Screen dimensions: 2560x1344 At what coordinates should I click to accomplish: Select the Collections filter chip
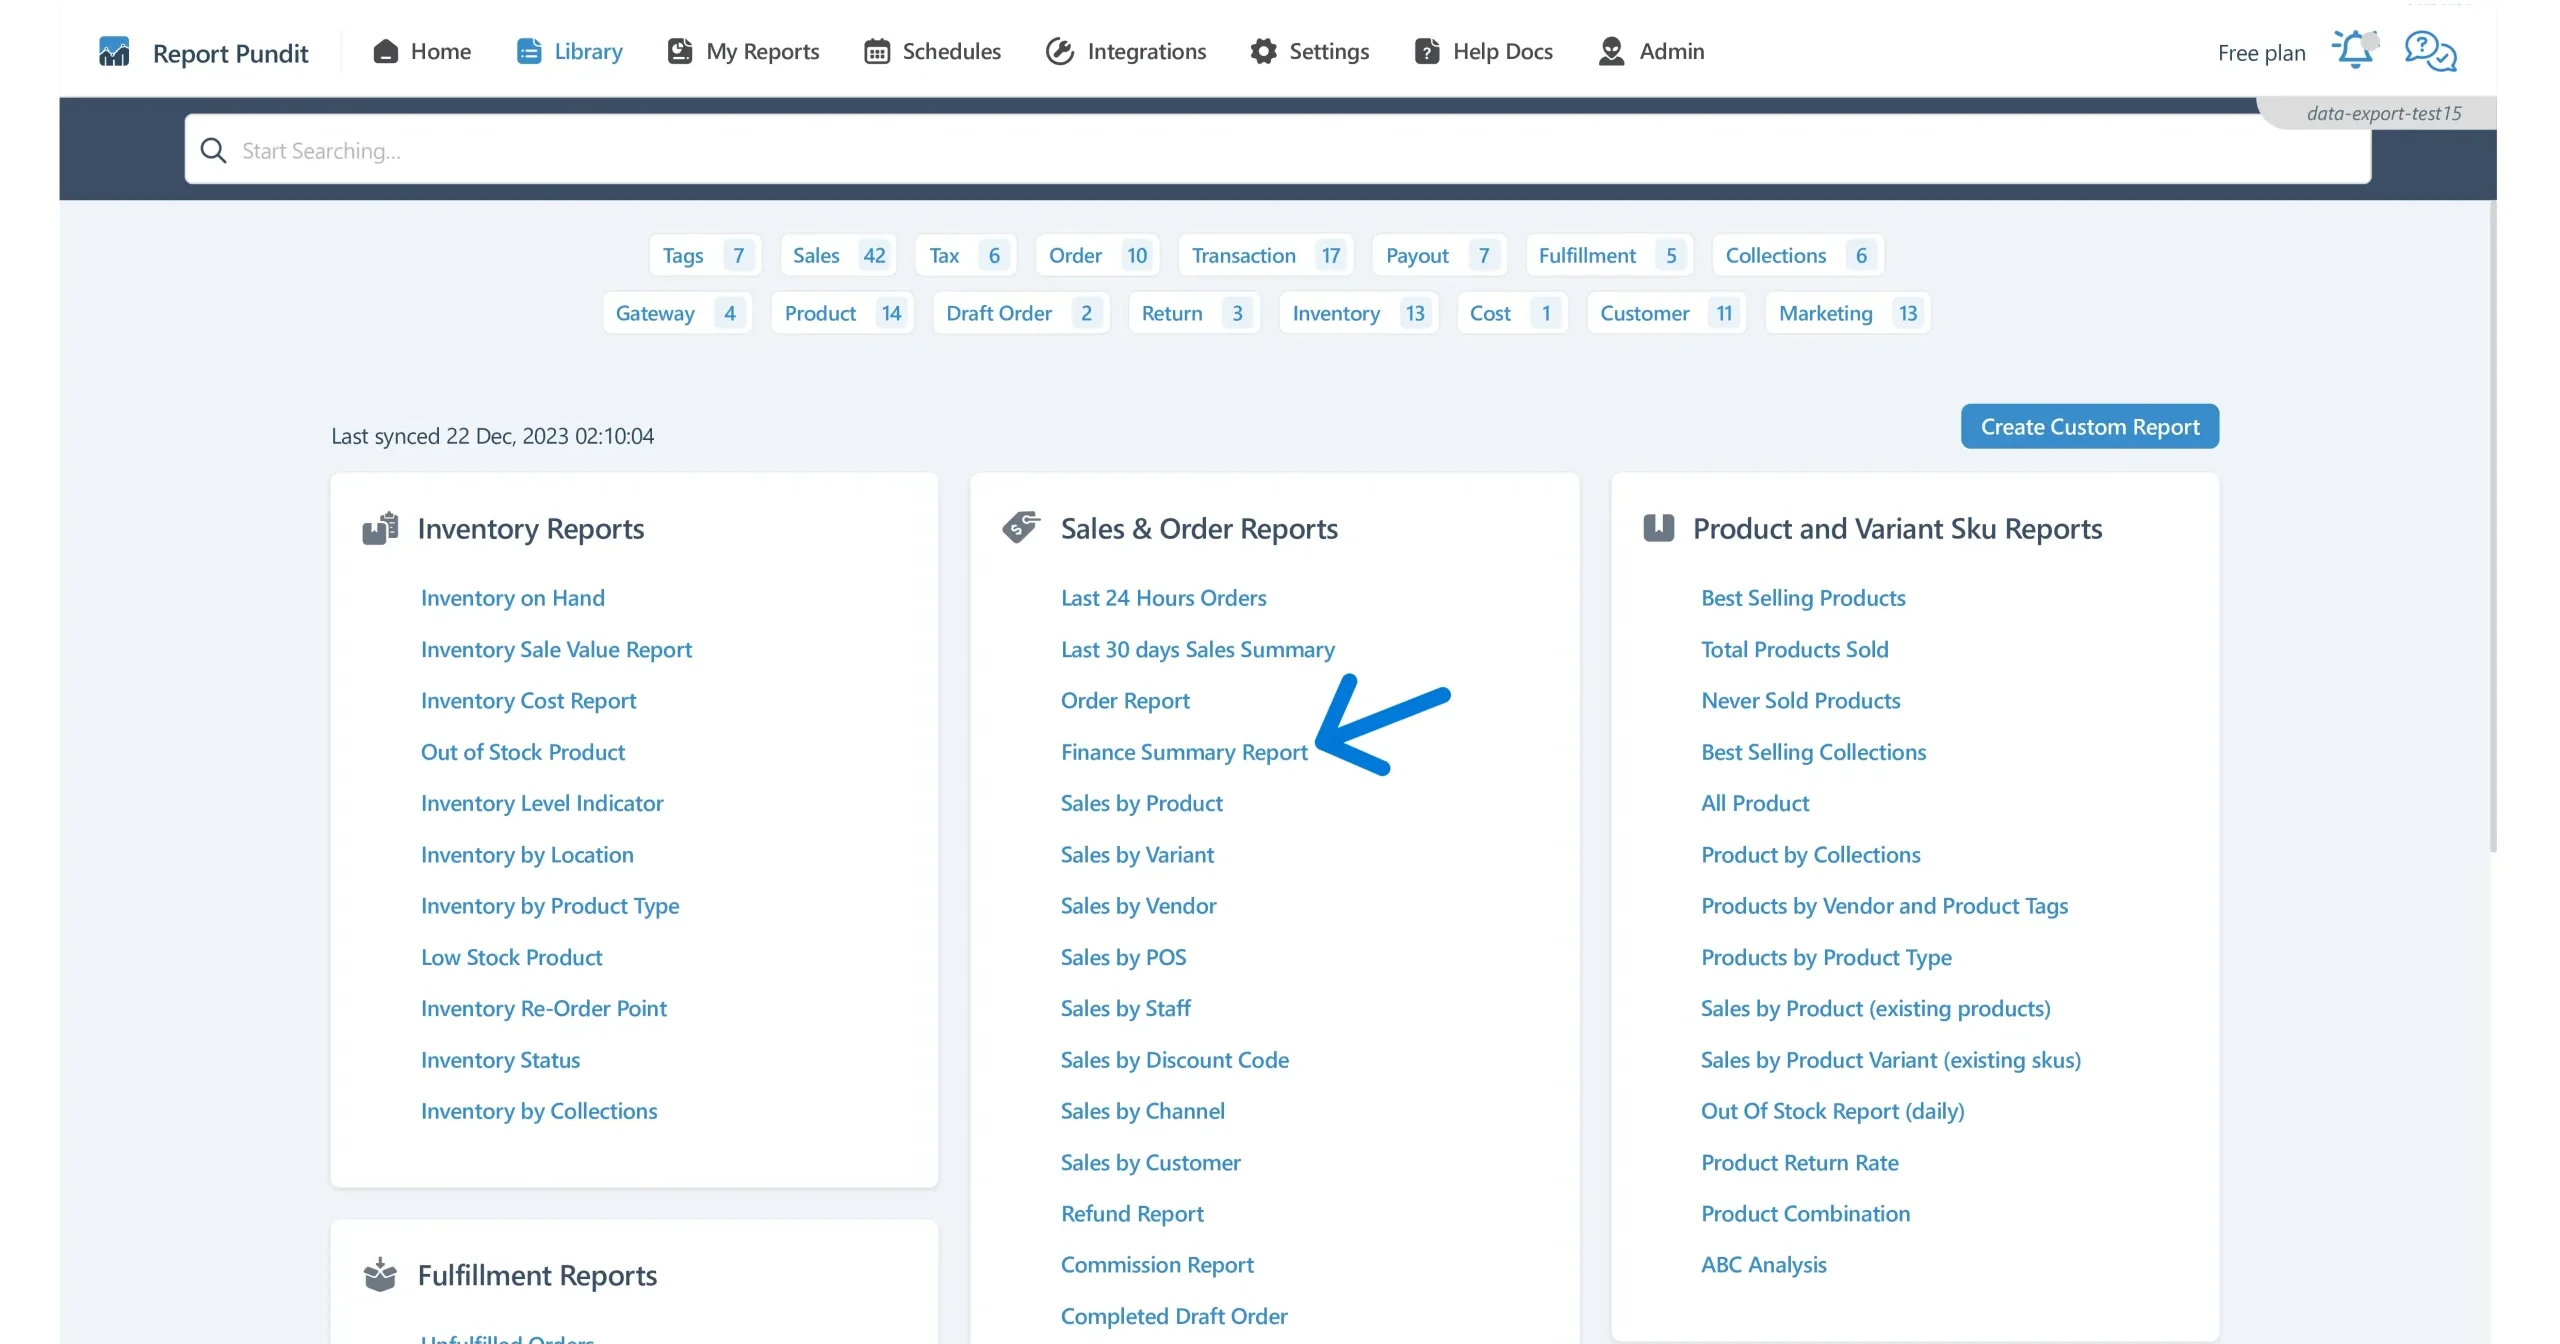[x=1798, y=255]
